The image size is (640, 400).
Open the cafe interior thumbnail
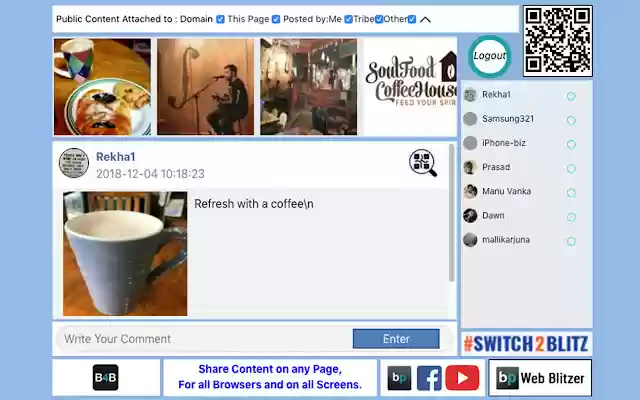pos(309,87)
